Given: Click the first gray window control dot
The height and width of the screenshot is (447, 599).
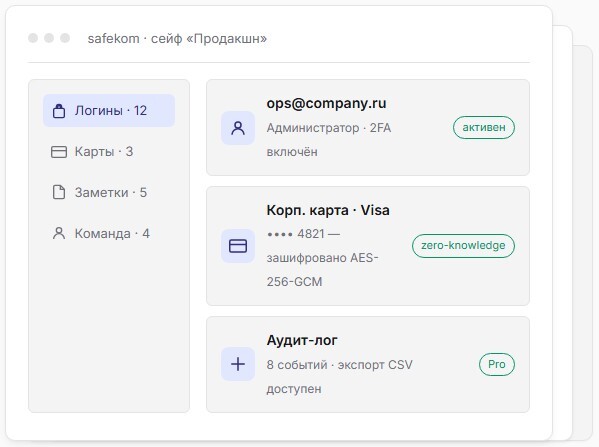Looking at the screenshot, I should point(33,38).
